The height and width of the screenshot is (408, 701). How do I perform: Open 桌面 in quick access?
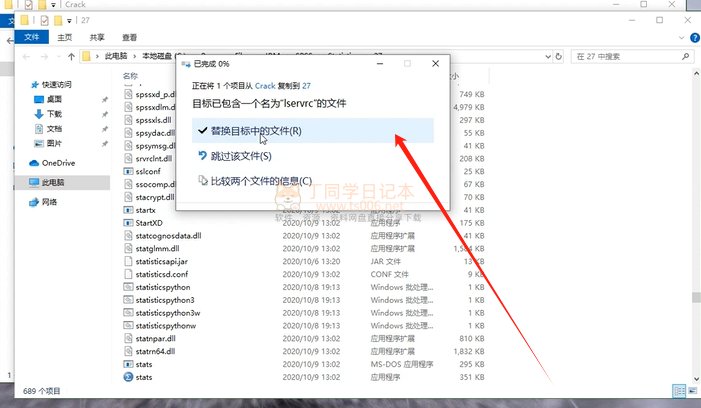(54, 99)
